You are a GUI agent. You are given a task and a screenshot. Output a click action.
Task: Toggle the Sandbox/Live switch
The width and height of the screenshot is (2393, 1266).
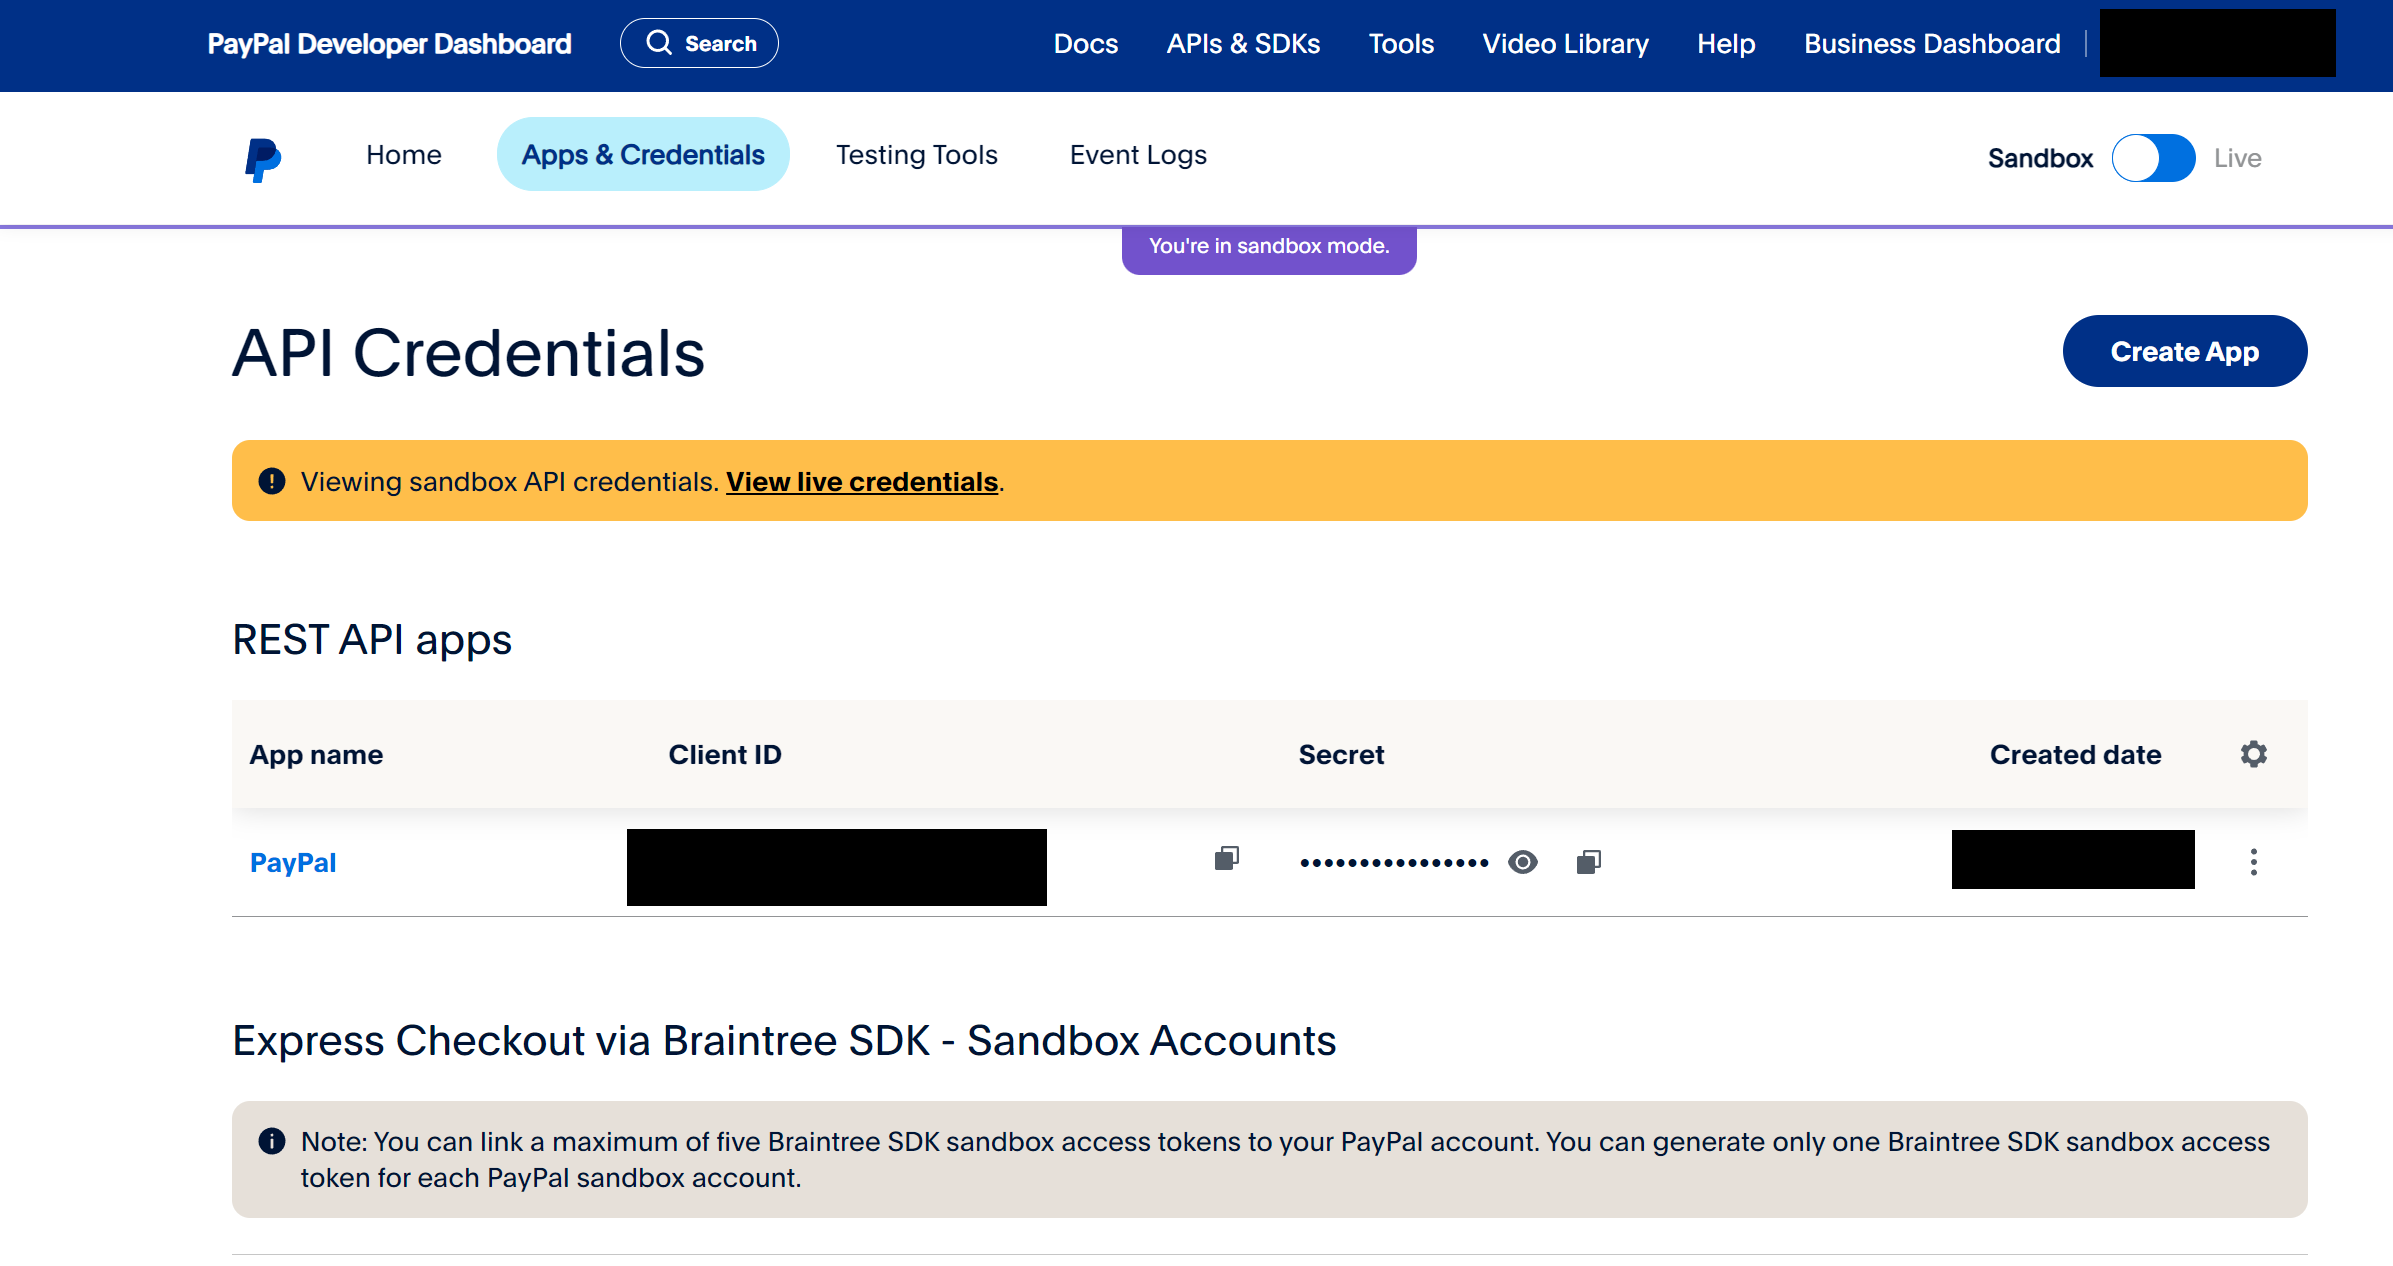(x=2153, y=158)
